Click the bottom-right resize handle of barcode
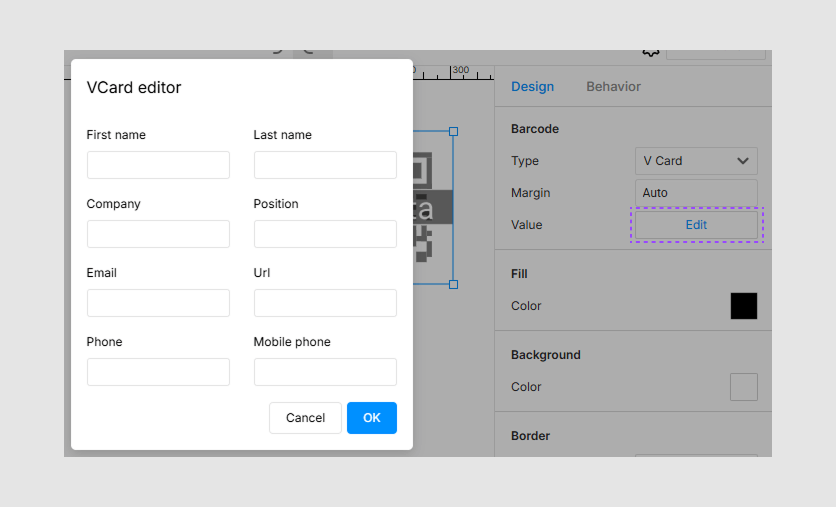Screen dimensions: 836x507 tap(453, 284)
